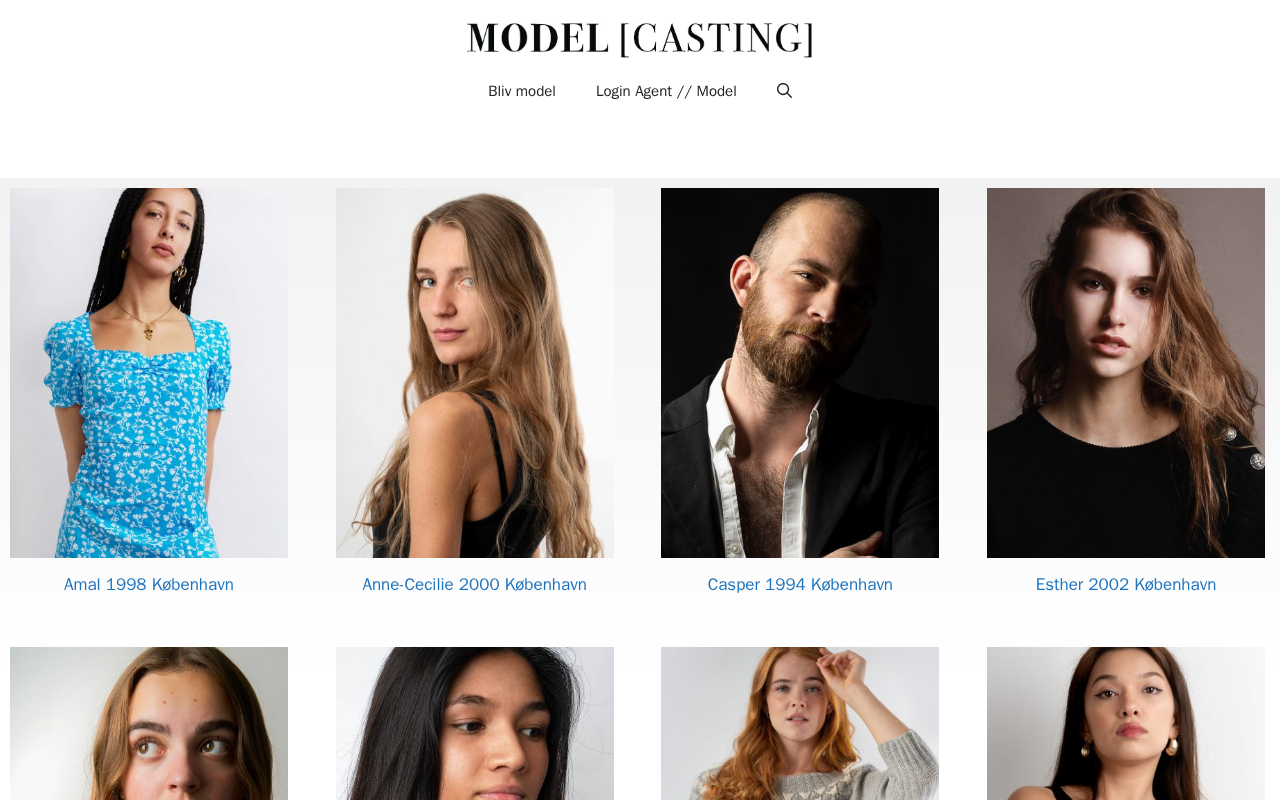
Task: Open Login Agent // Model page
Action: [666, 91]
